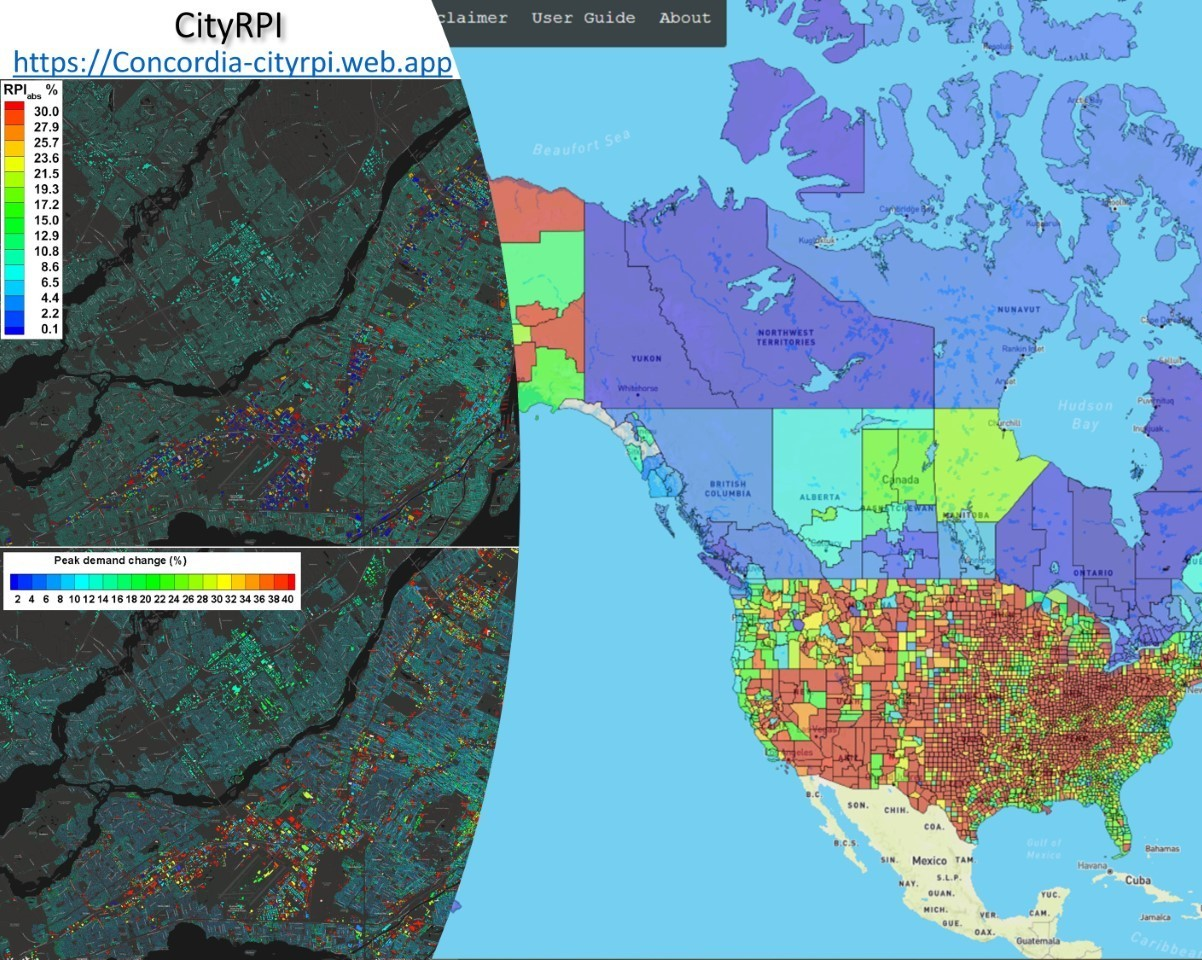Click the Nunavut region label
Screen dimensions: 1202x960
click(1018, 310)
